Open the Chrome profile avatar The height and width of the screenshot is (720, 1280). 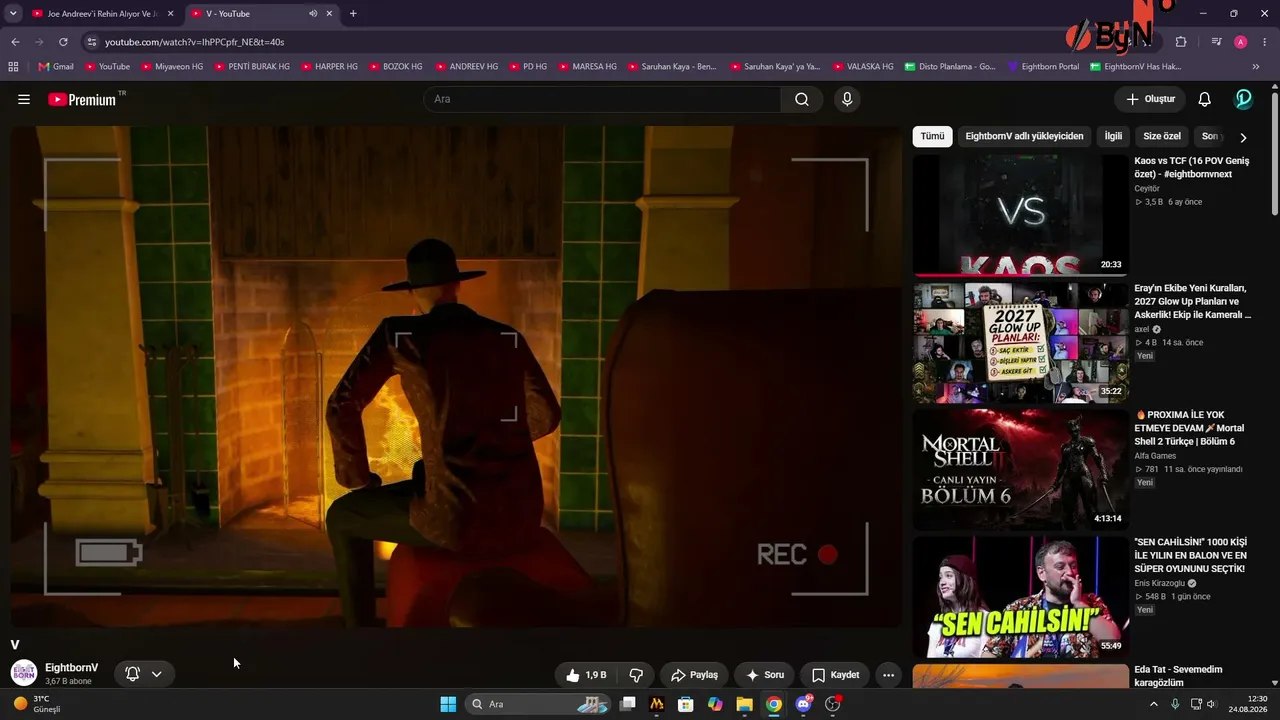(1241, 42)
